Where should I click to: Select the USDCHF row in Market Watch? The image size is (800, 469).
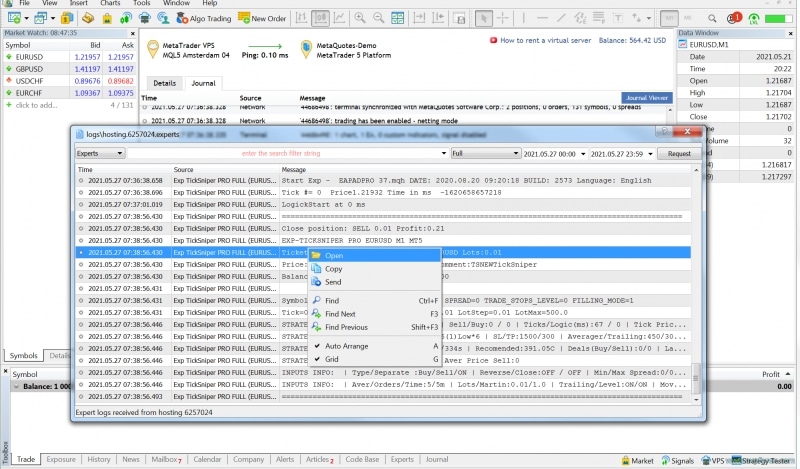69,81
